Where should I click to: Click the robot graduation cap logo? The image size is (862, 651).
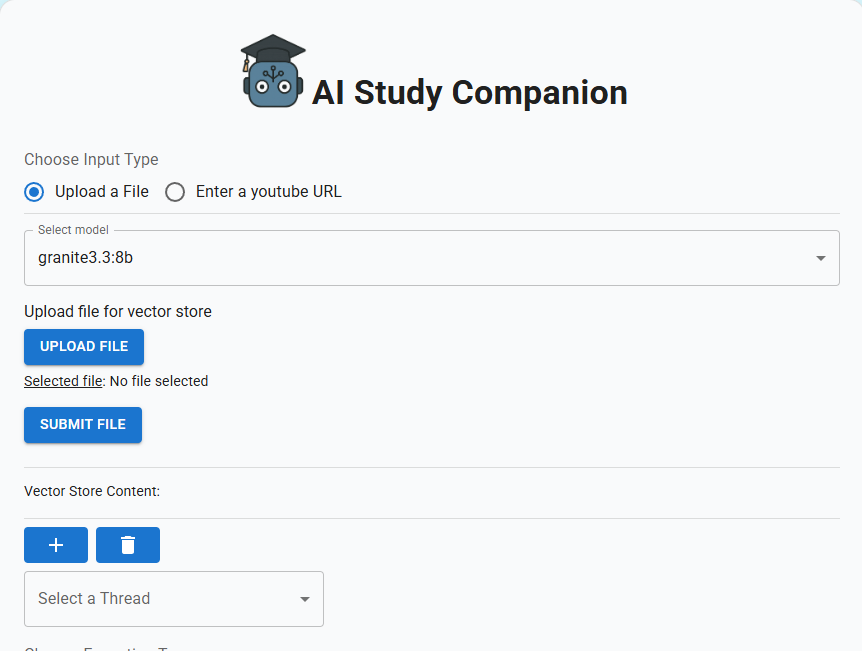(273, 71)
